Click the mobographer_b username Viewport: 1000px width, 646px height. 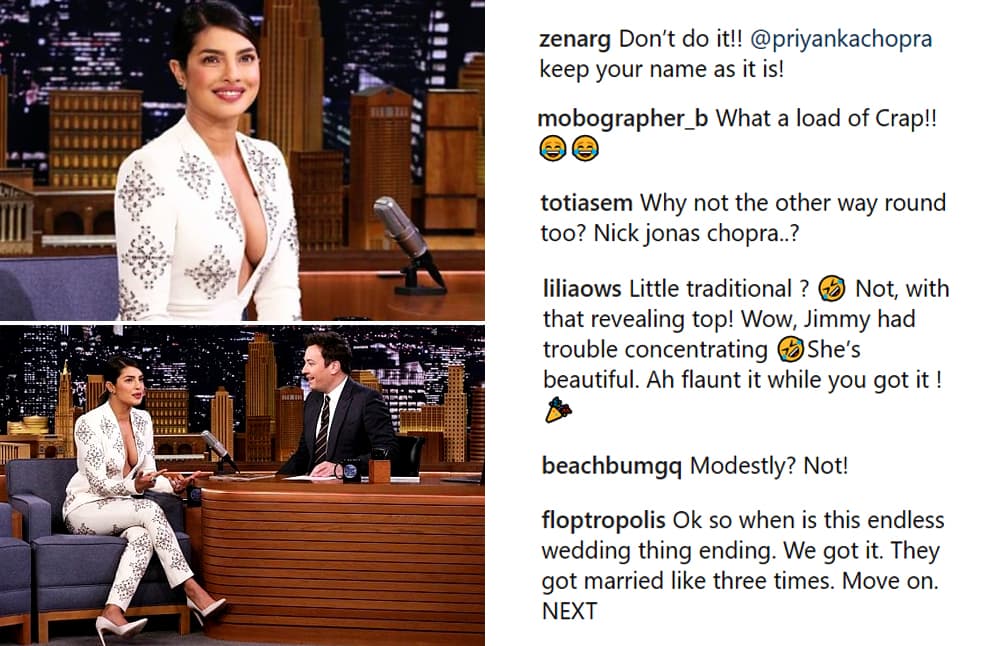coord(622,119)
